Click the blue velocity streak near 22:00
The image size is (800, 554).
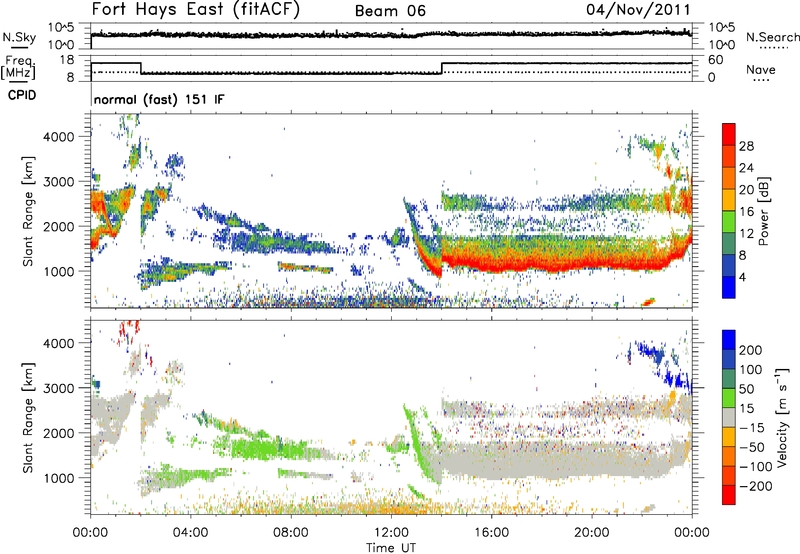point(651,352)
